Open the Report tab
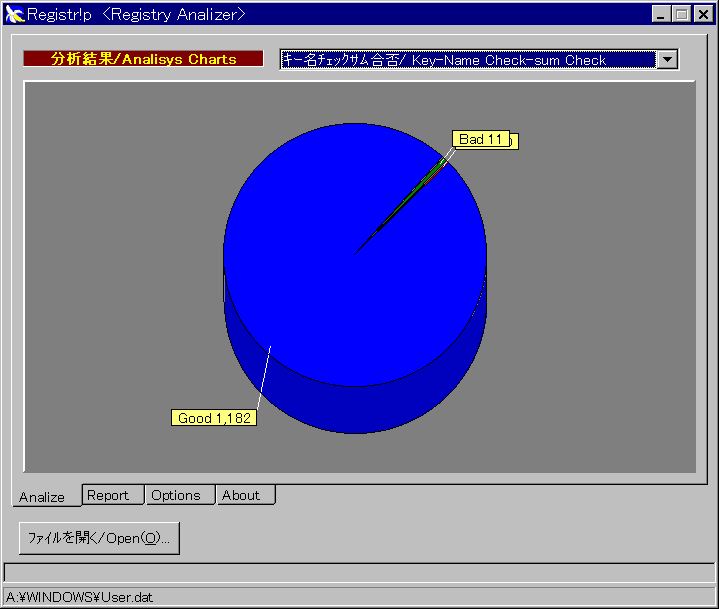This screenshot has width=719, height=609. coord(108,495)
